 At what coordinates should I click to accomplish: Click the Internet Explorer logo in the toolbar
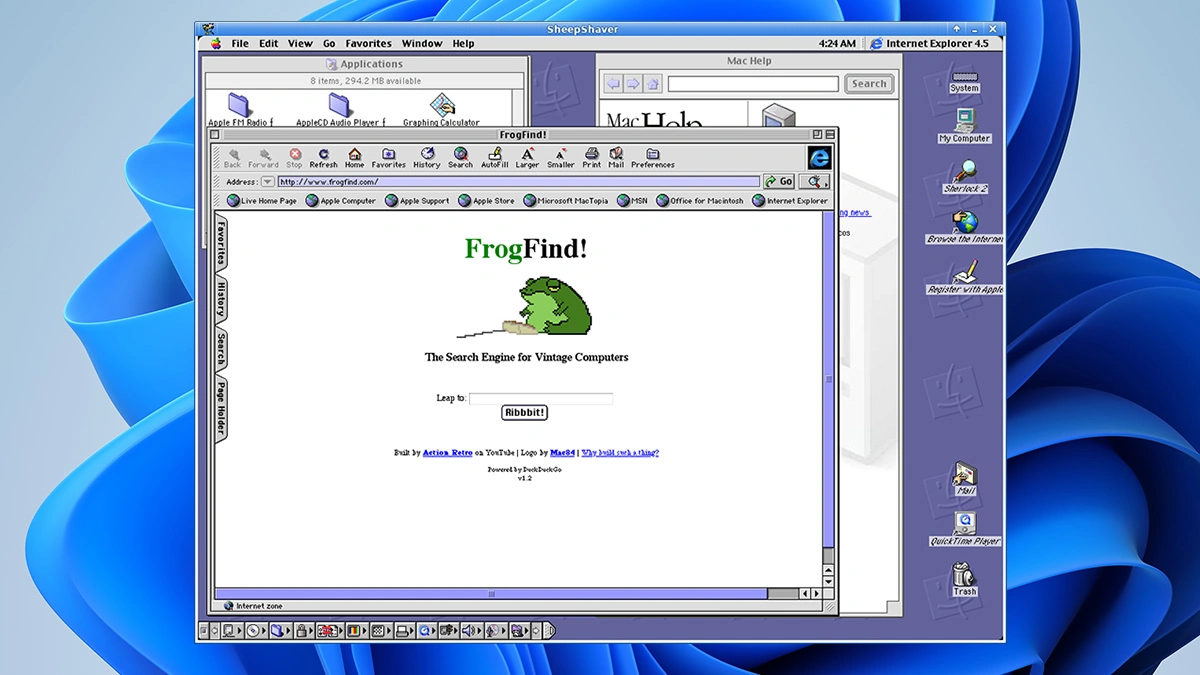pos(819,157)
